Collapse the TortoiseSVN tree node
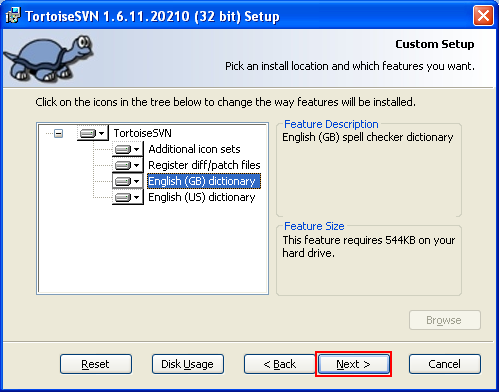 tap(59, 134)
